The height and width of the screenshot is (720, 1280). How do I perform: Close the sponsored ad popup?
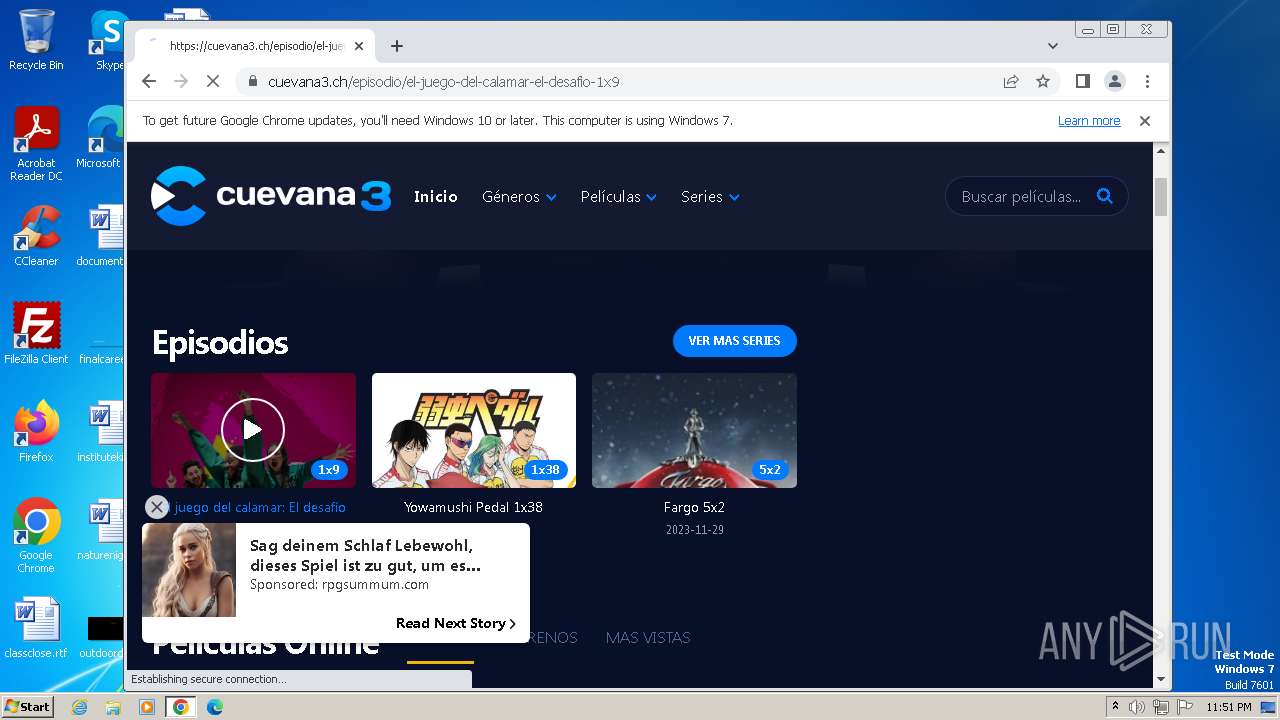[156, 507]
